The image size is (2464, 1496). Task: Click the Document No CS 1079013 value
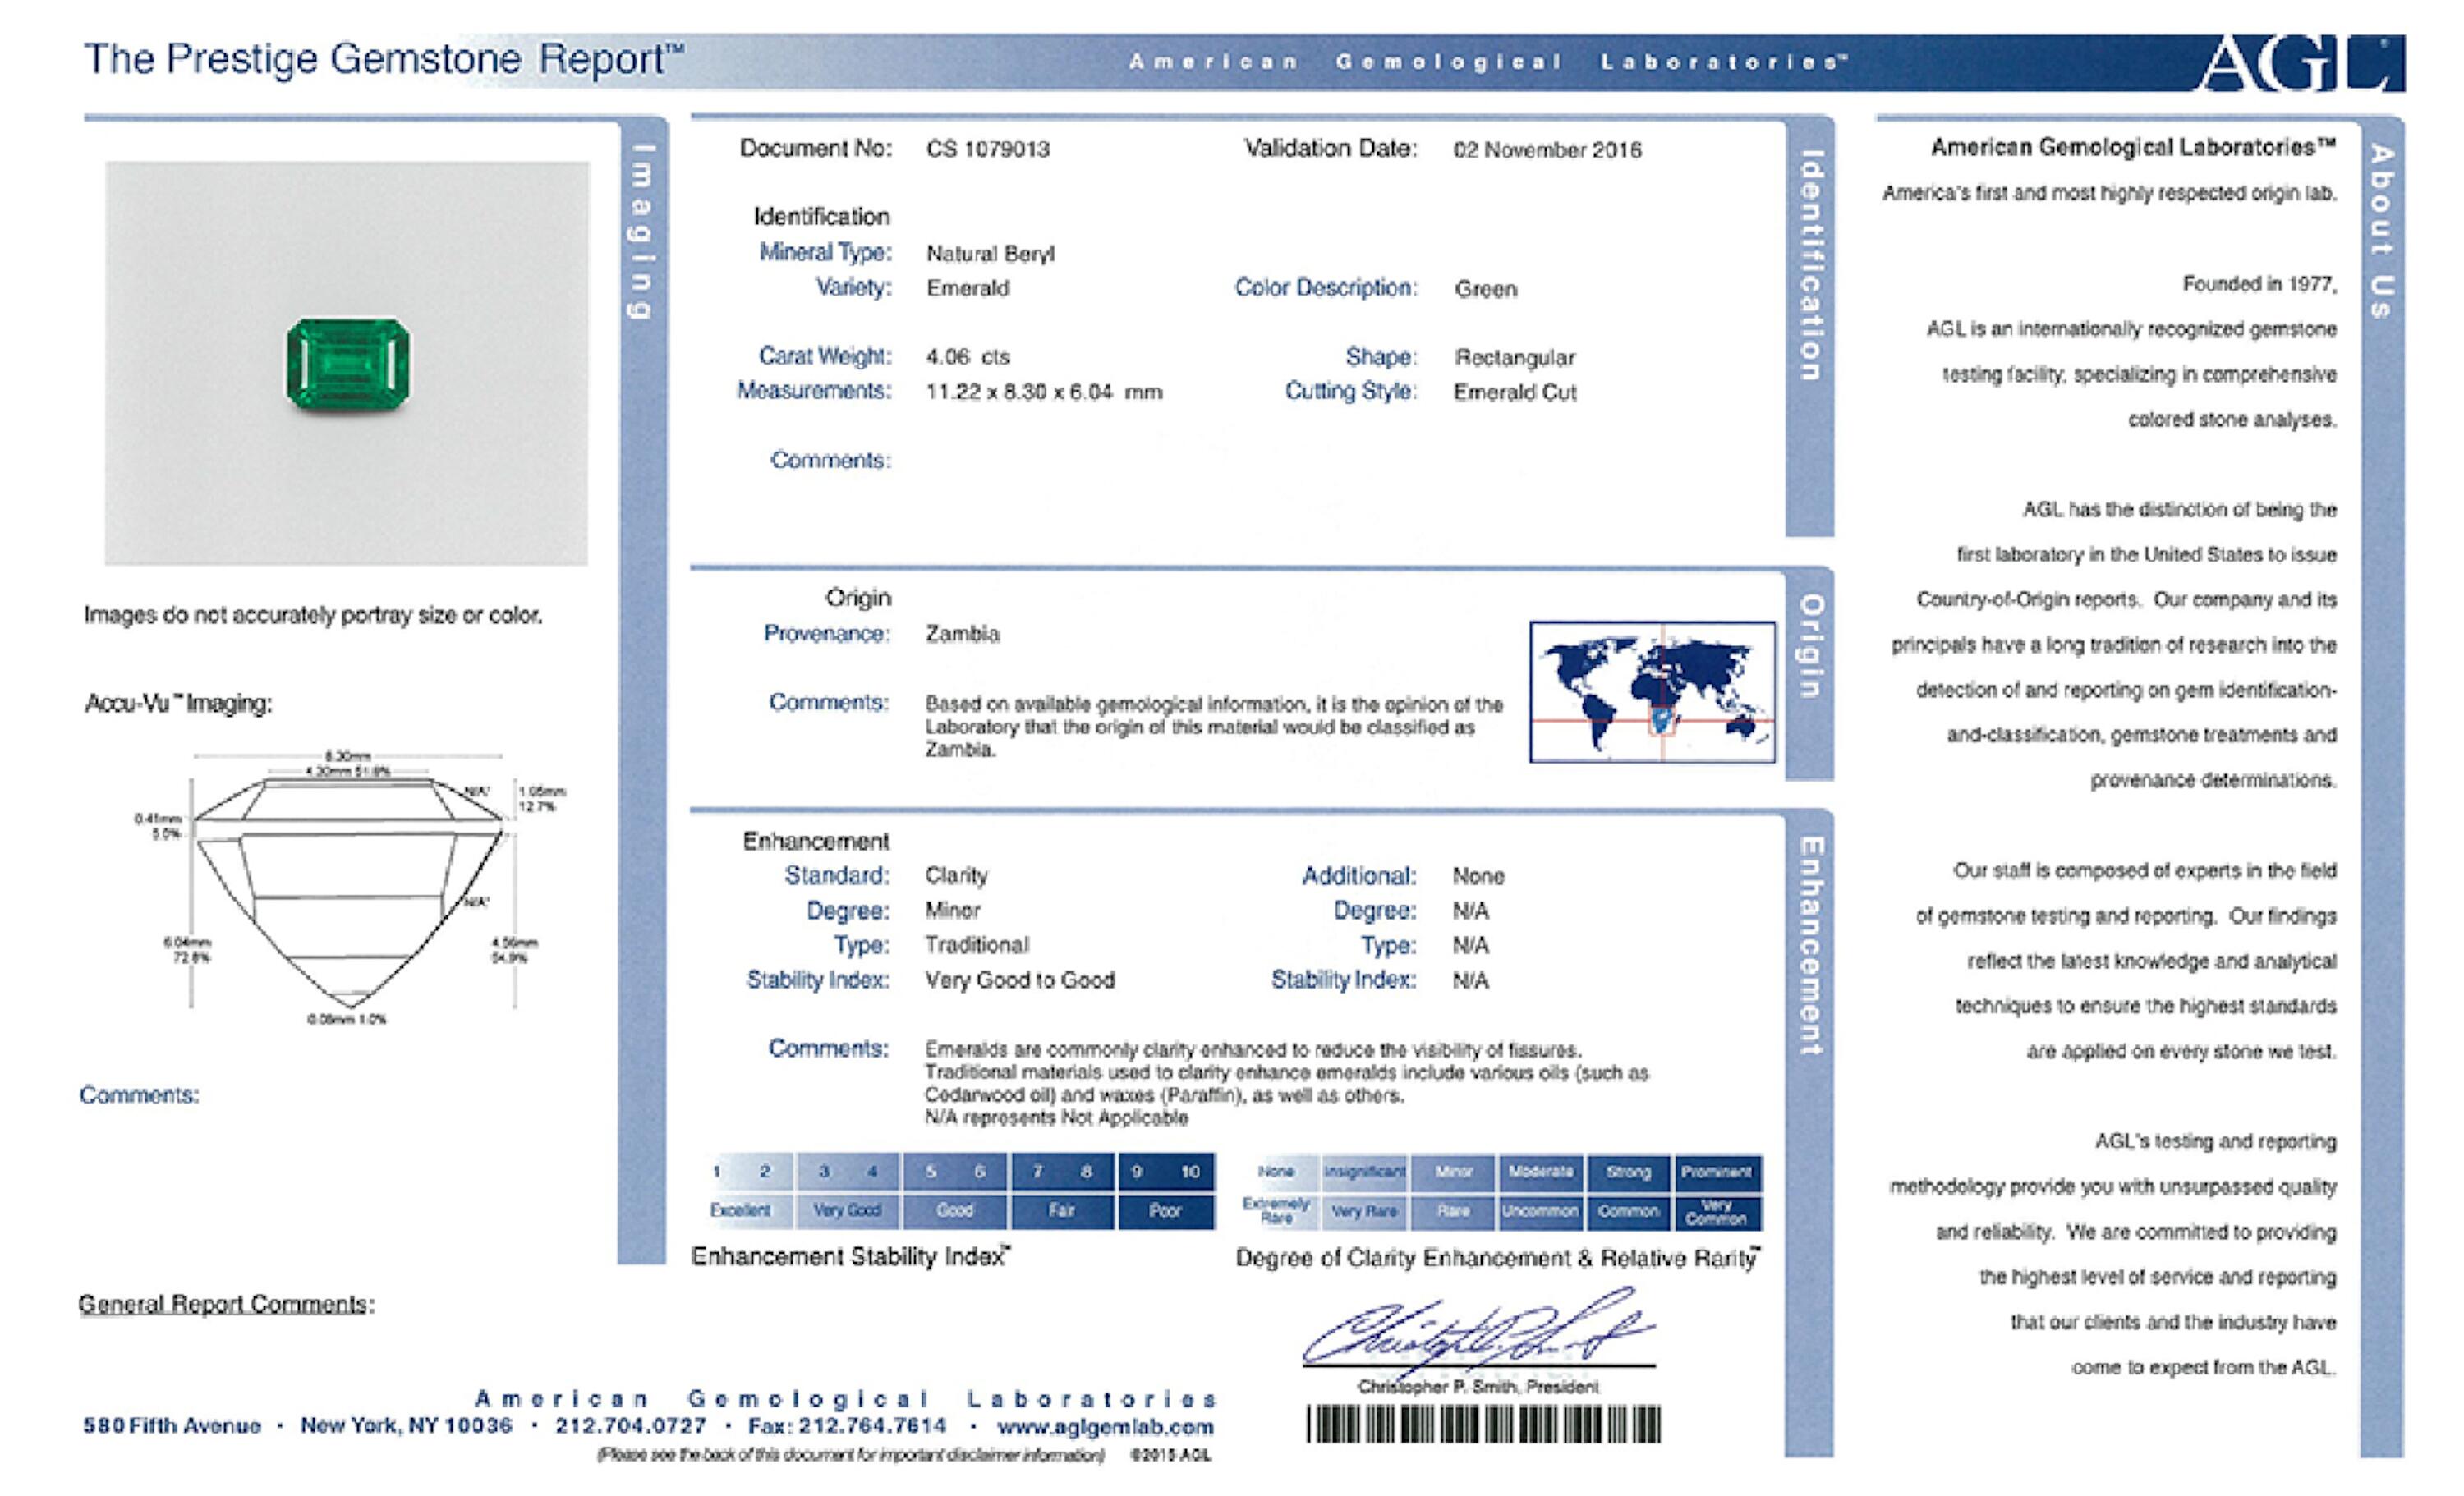pyautogui.click(x=987, y=150)
